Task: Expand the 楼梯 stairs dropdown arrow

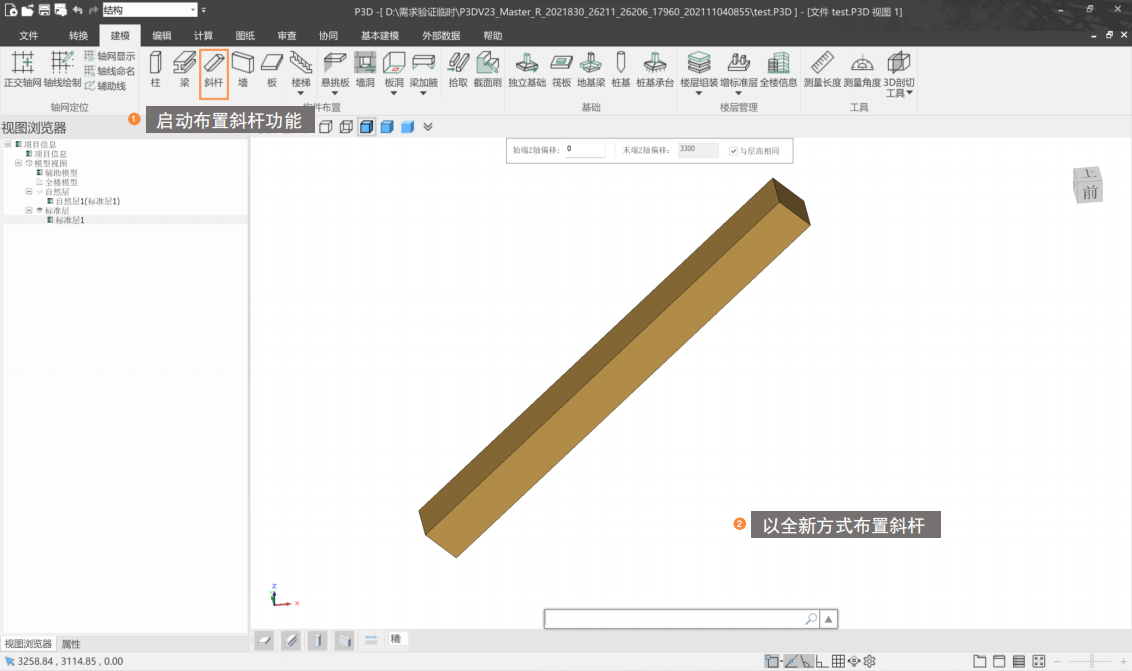Action: [x=301, y=94]
